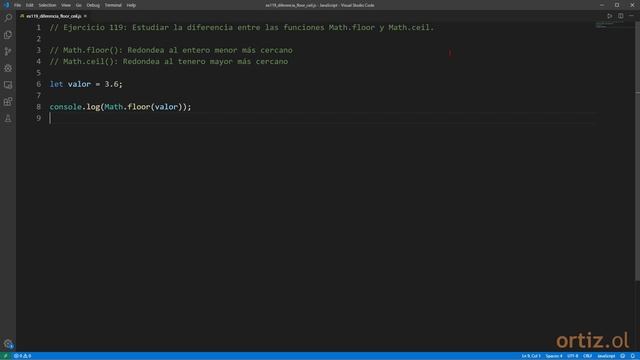Screen dimensions: 640x360
Task: Open the Search view in activity bar
Action: point(8,18)
